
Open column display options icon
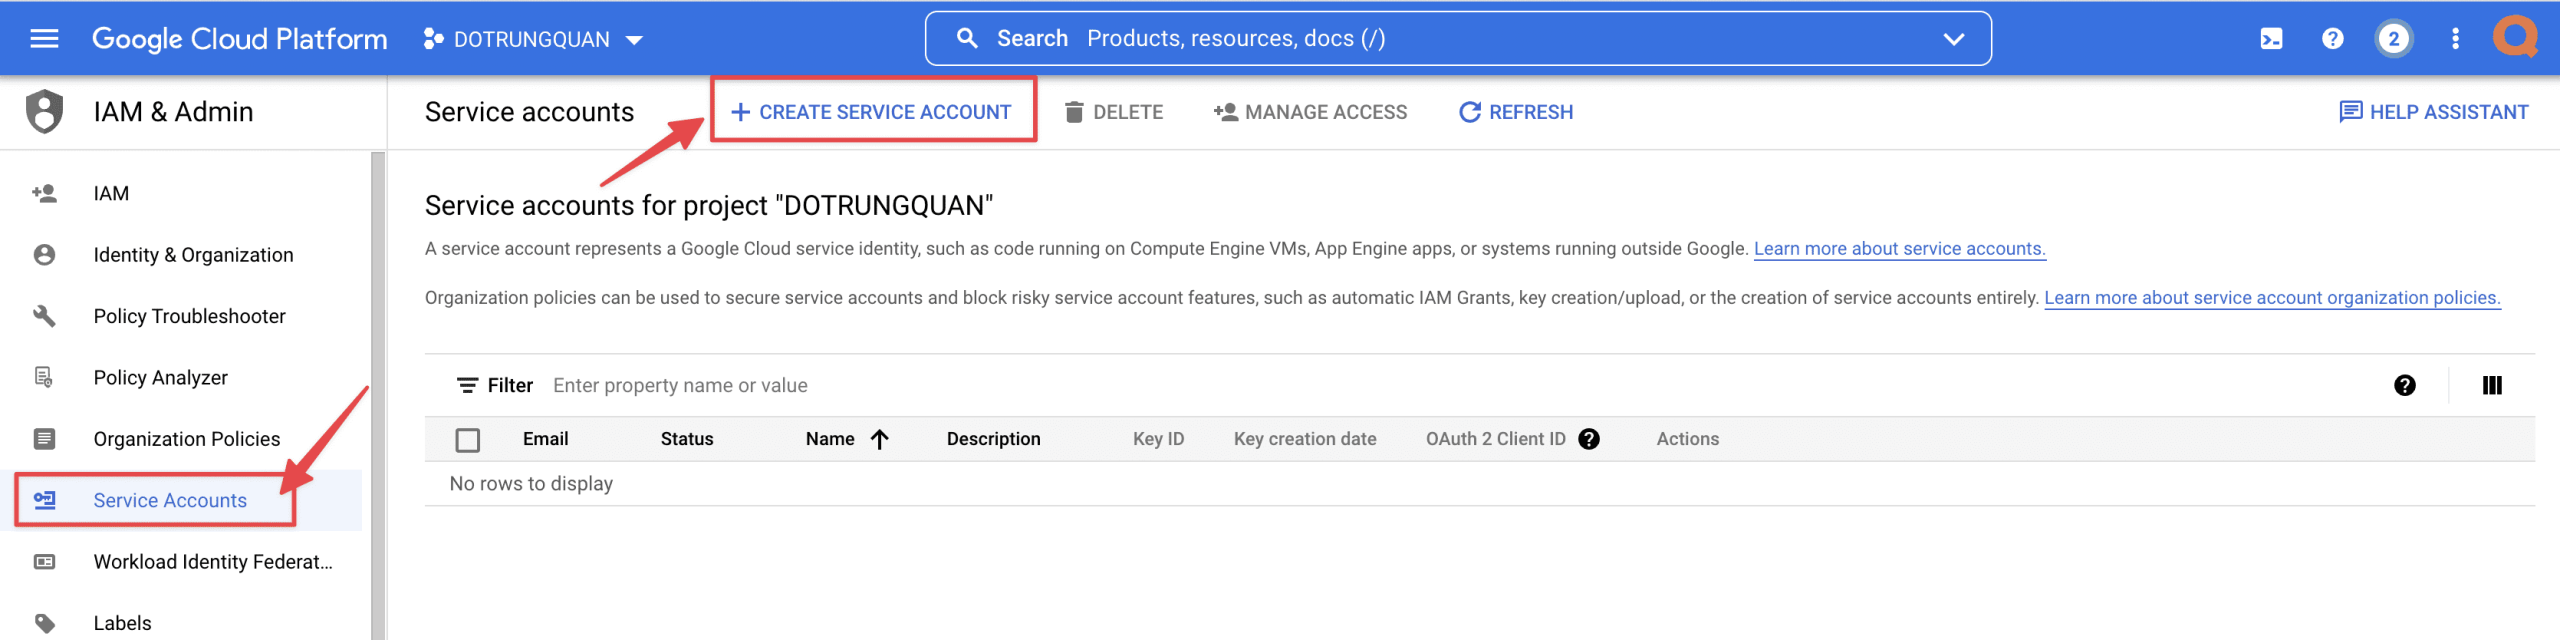tap(2492, 385)
